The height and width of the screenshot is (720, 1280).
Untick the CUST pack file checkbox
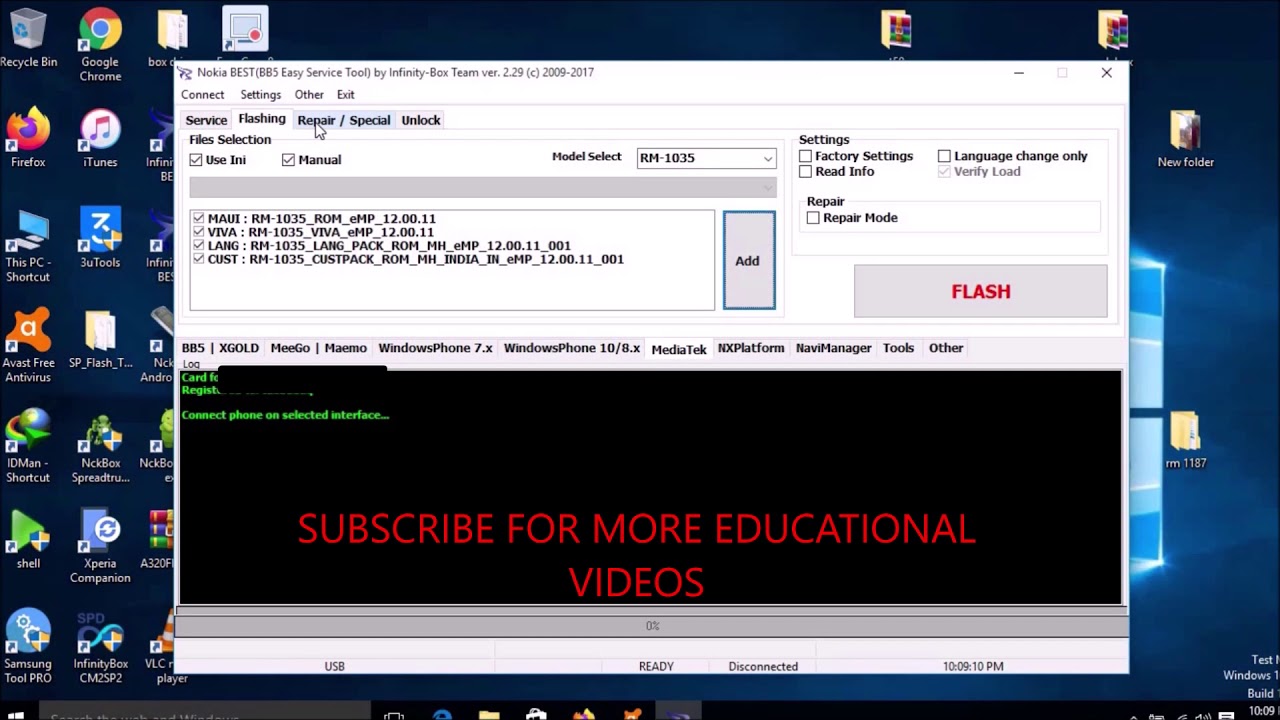click(x=198, y=259)
